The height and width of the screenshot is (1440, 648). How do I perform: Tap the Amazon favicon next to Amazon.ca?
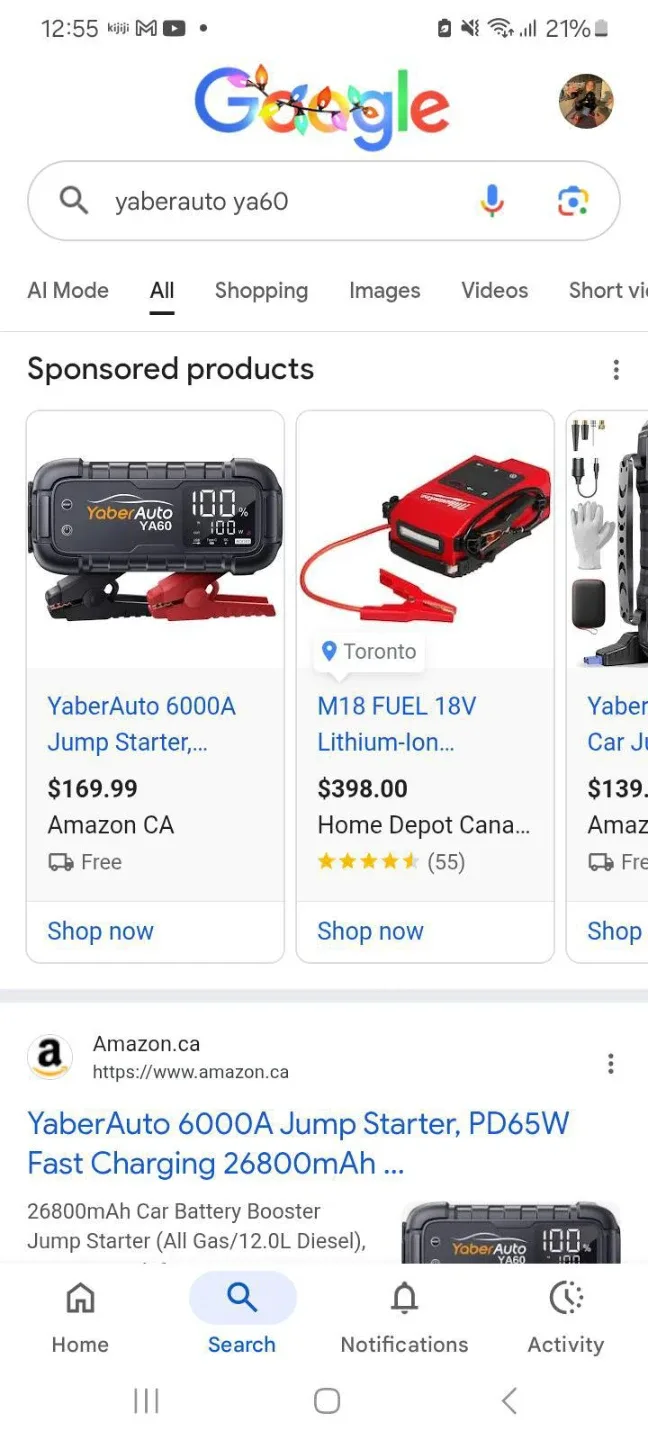click(49, 1057)
